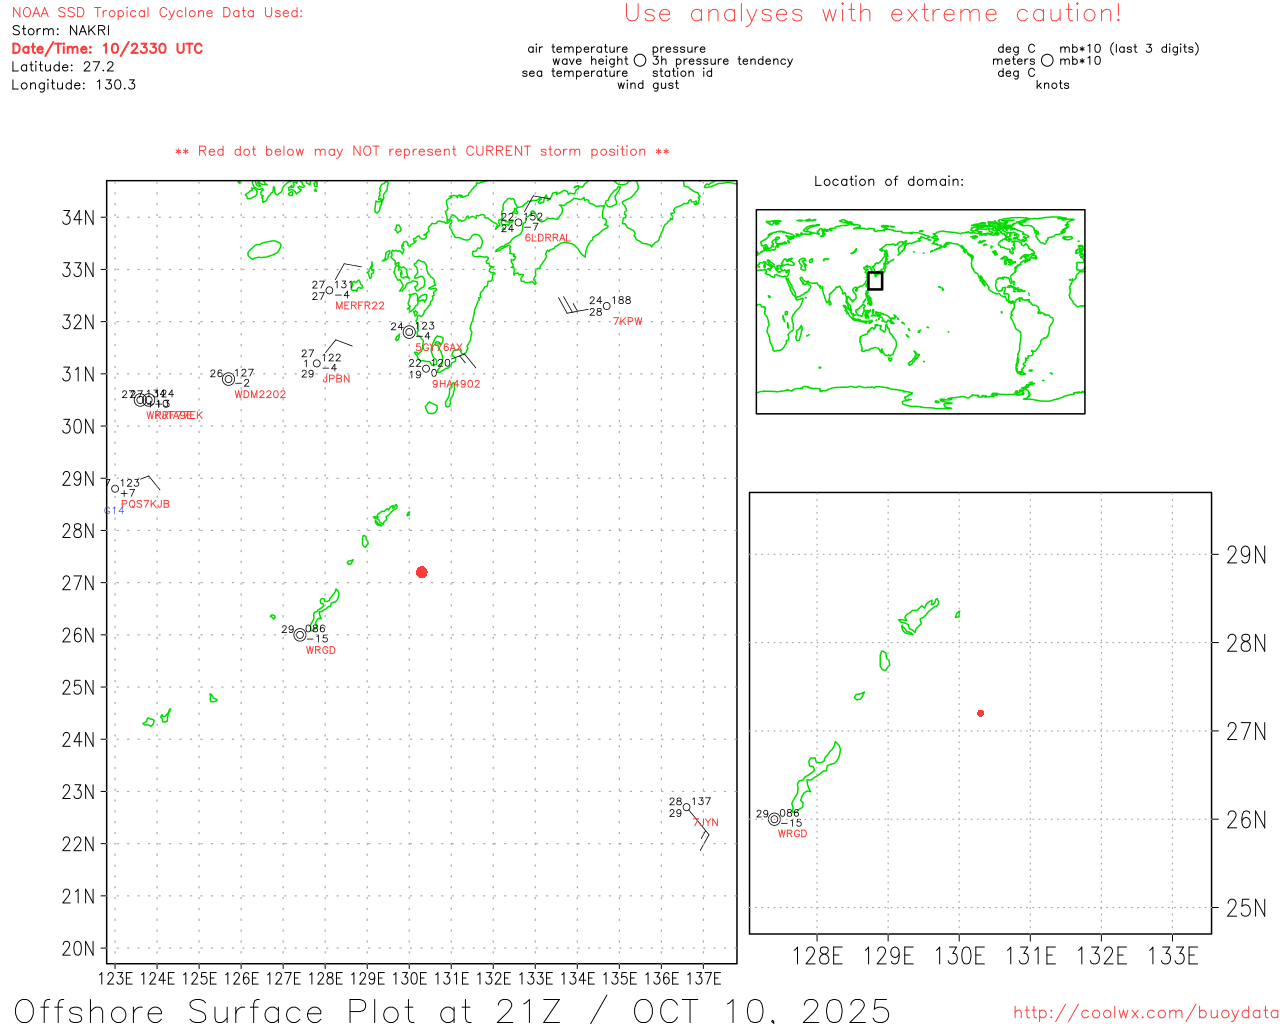Click the red Date/Time 10/2330 UTC text

click(107, 49)
